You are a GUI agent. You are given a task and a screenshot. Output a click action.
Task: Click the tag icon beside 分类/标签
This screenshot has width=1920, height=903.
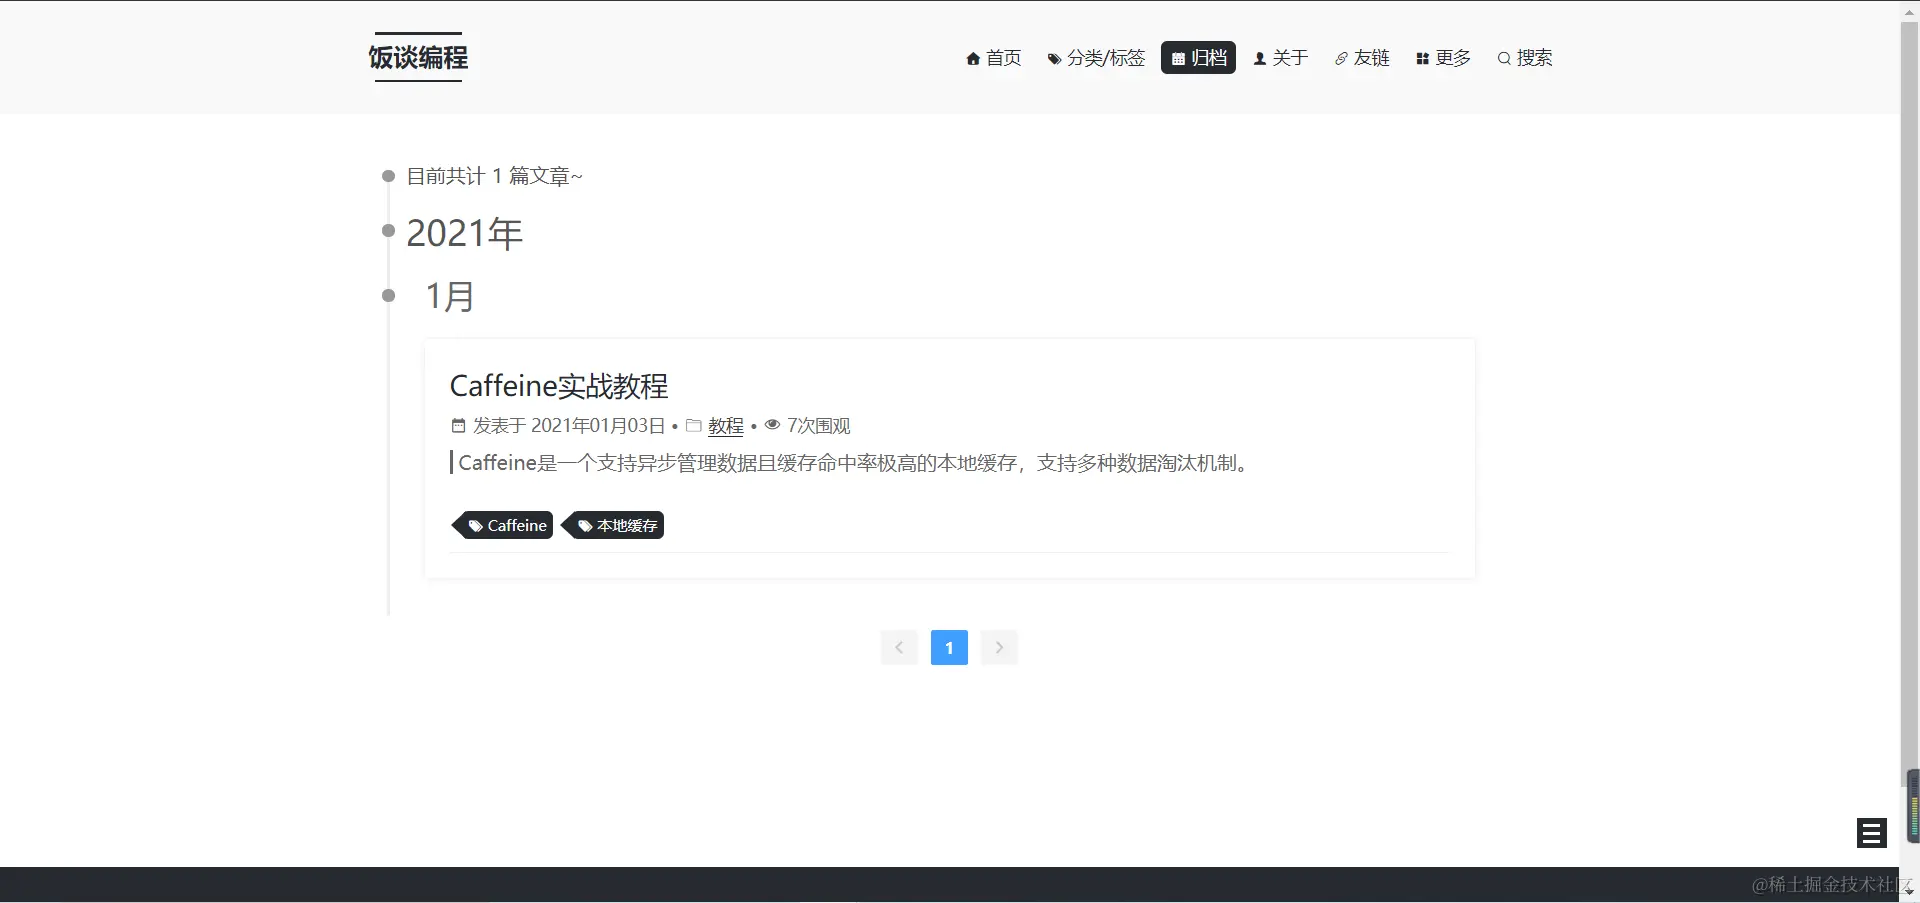click(1054, 58)
